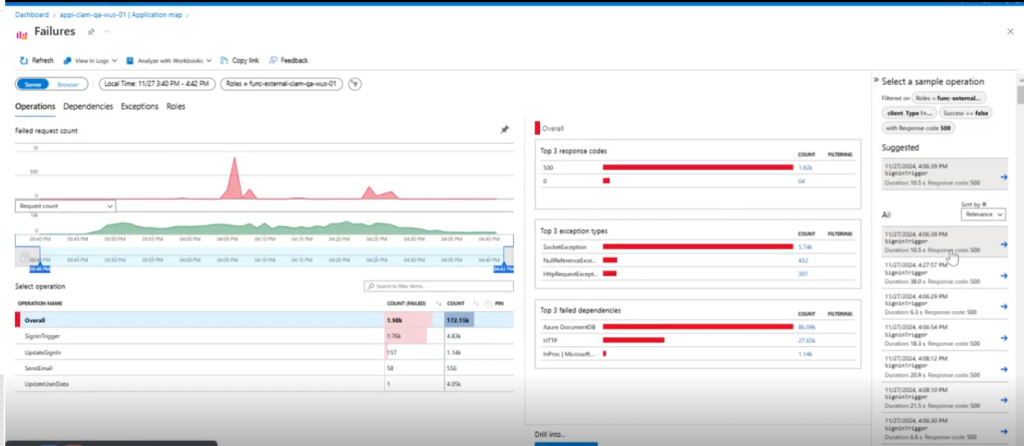Switch to the Exceptions tab
1024x446 pixels.
[140, 106]
